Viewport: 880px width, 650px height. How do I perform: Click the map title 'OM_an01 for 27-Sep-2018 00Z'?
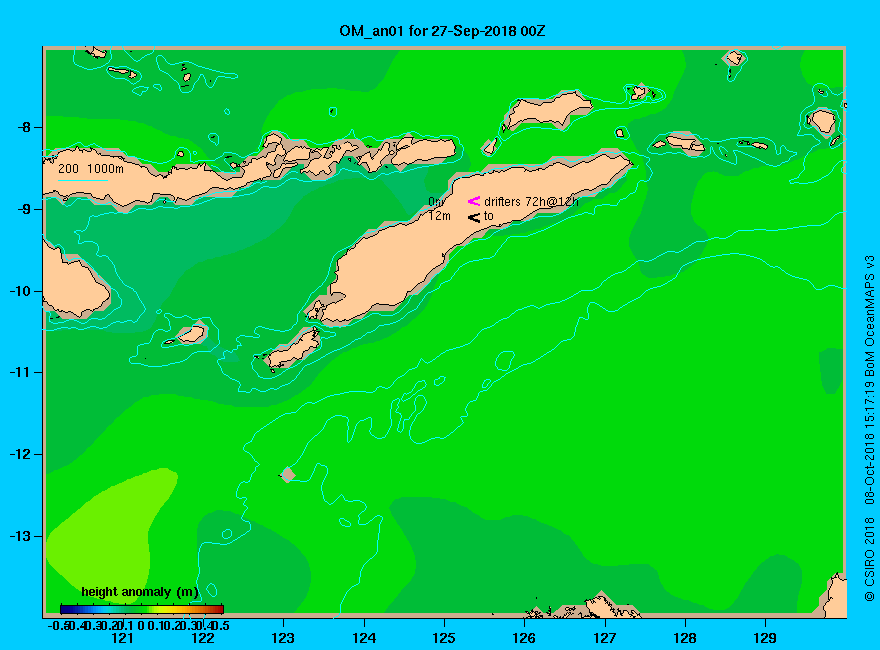(442, 31)
